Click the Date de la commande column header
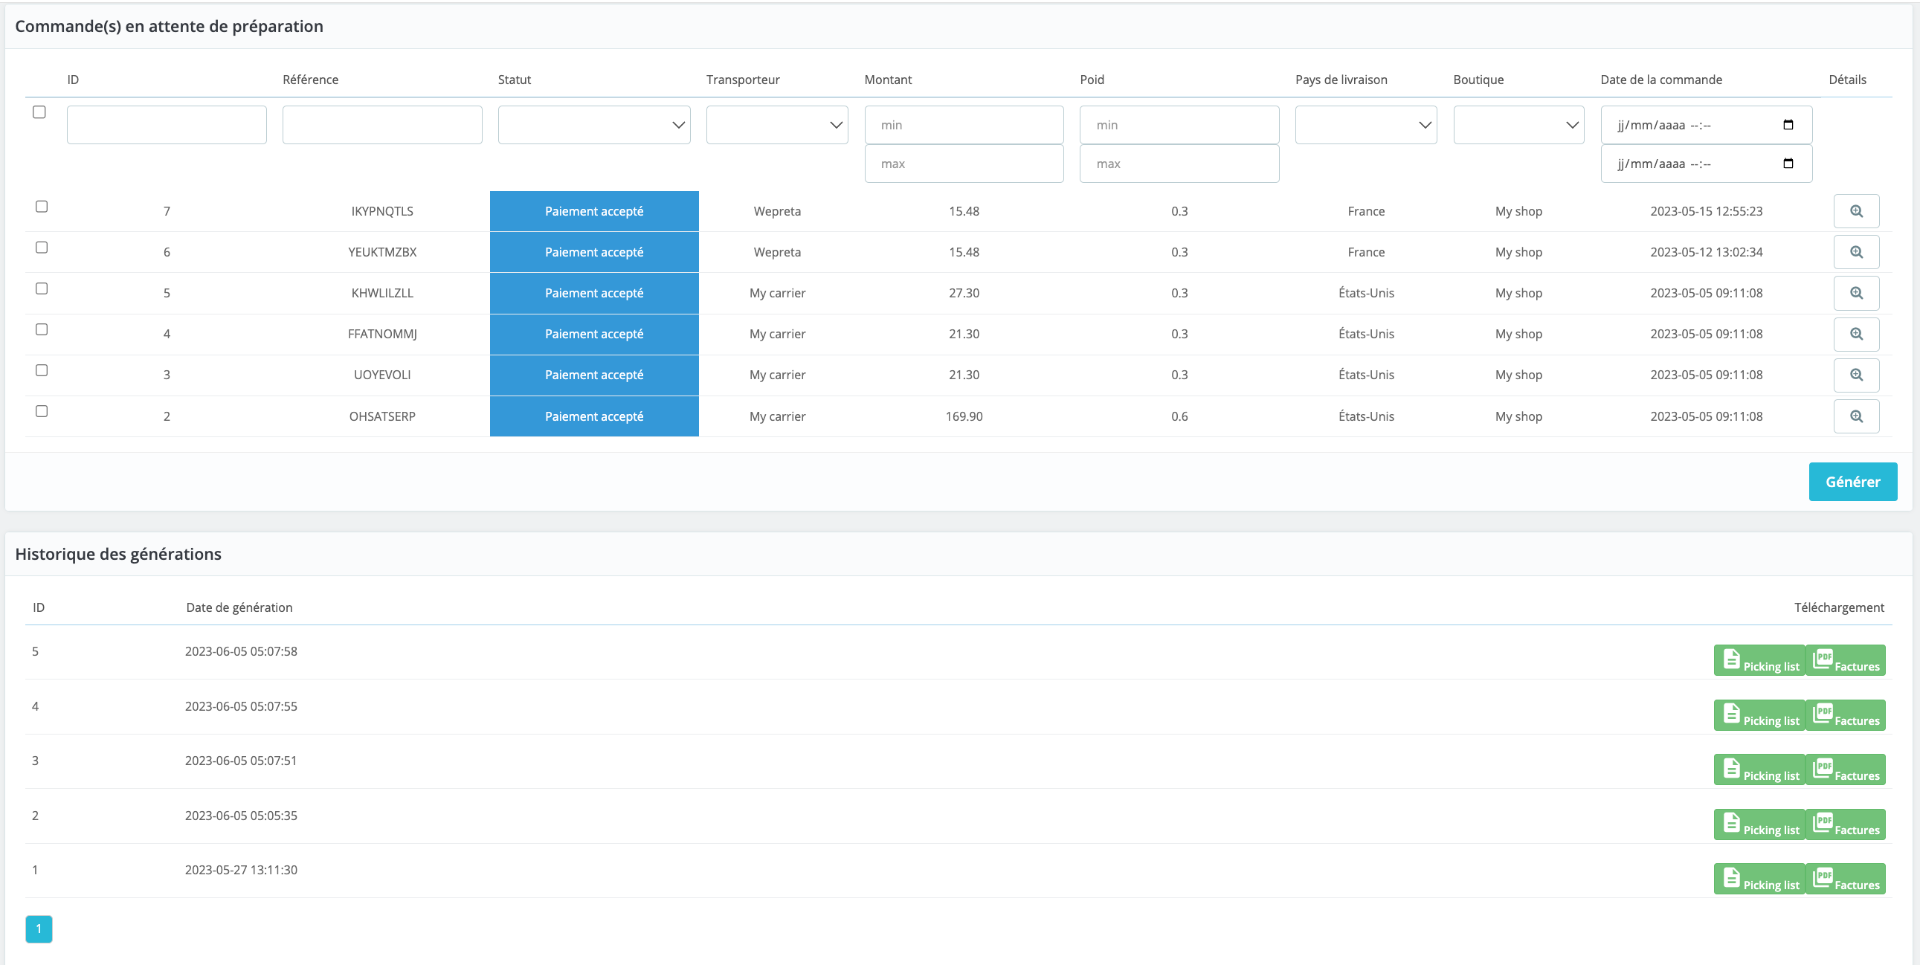 click(1661, 80)
